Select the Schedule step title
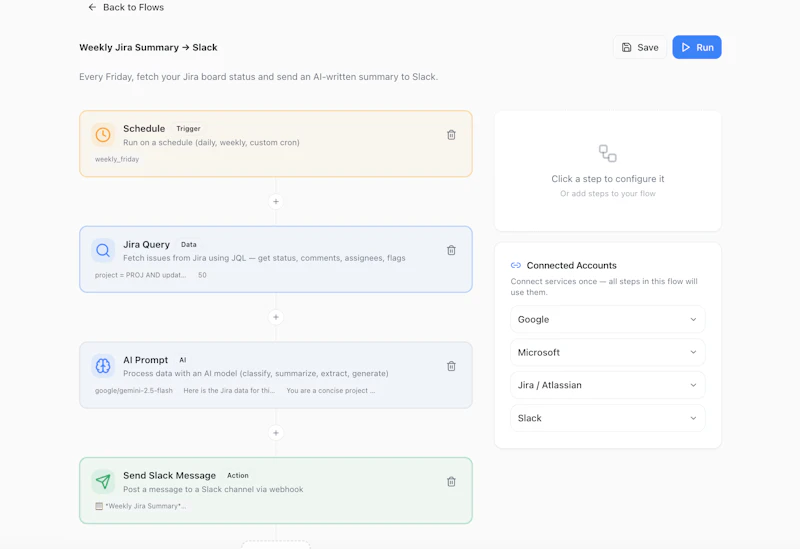The height and width of the screenshot is (549, 800). [144, 129]
